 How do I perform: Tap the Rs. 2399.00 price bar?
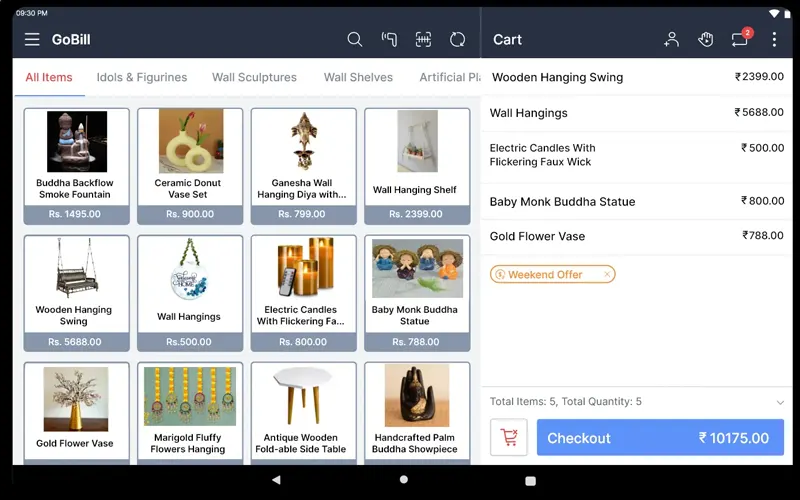click(x=417, y=215)
